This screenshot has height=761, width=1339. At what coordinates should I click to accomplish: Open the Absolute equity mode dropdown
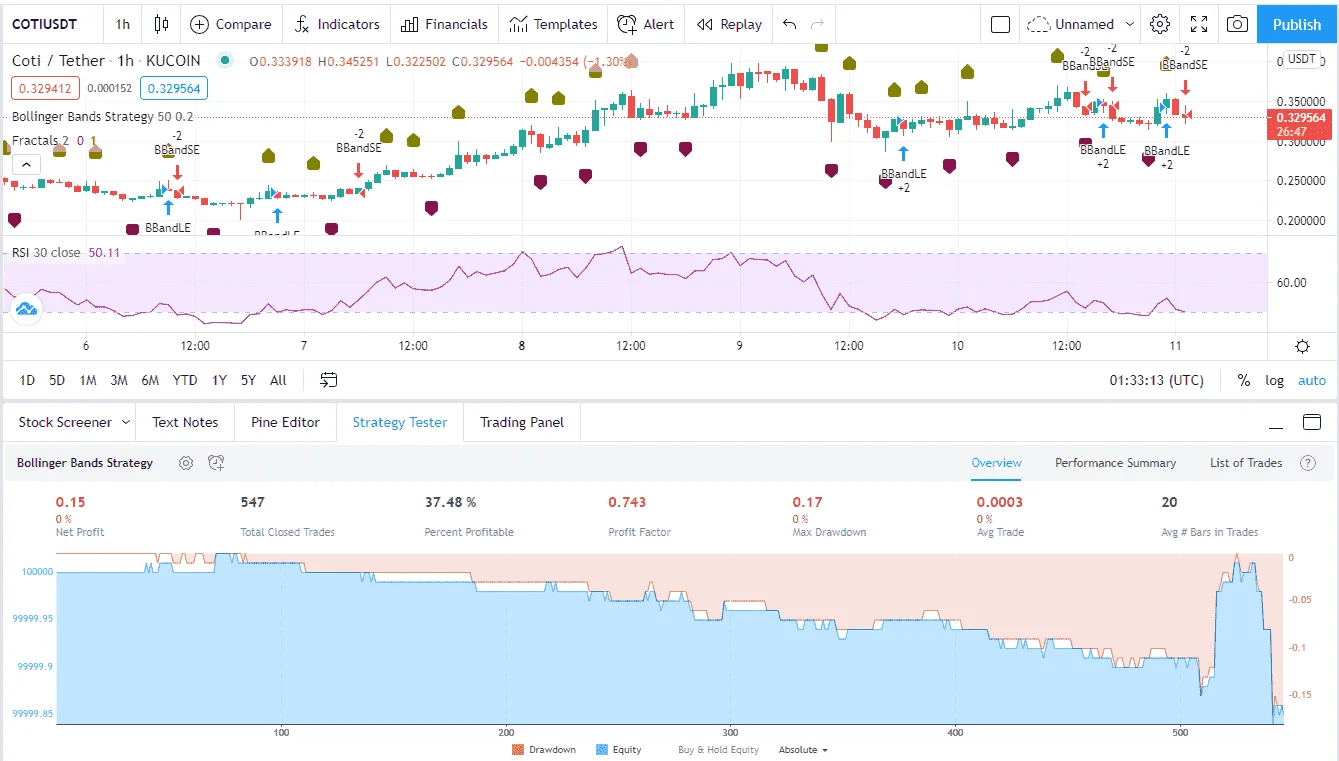(803, 750)
